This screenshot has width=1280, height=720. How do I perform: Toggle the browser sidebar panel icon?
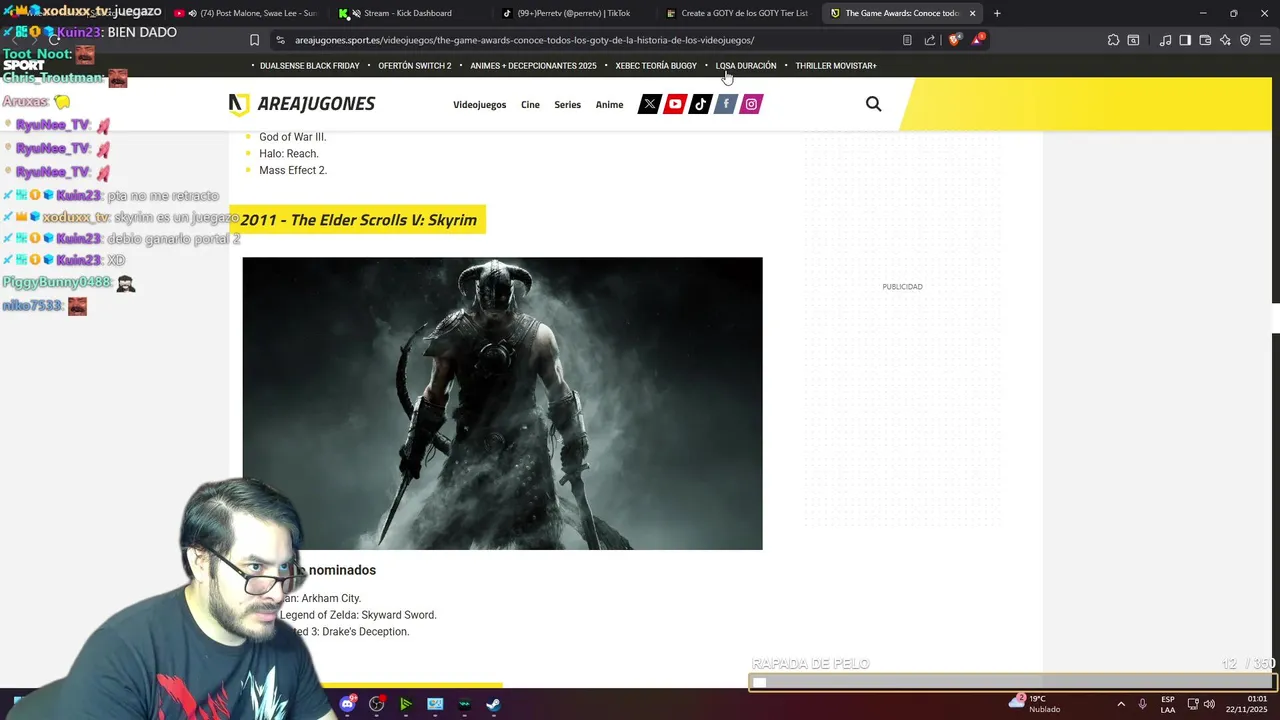coord(1185,40)
